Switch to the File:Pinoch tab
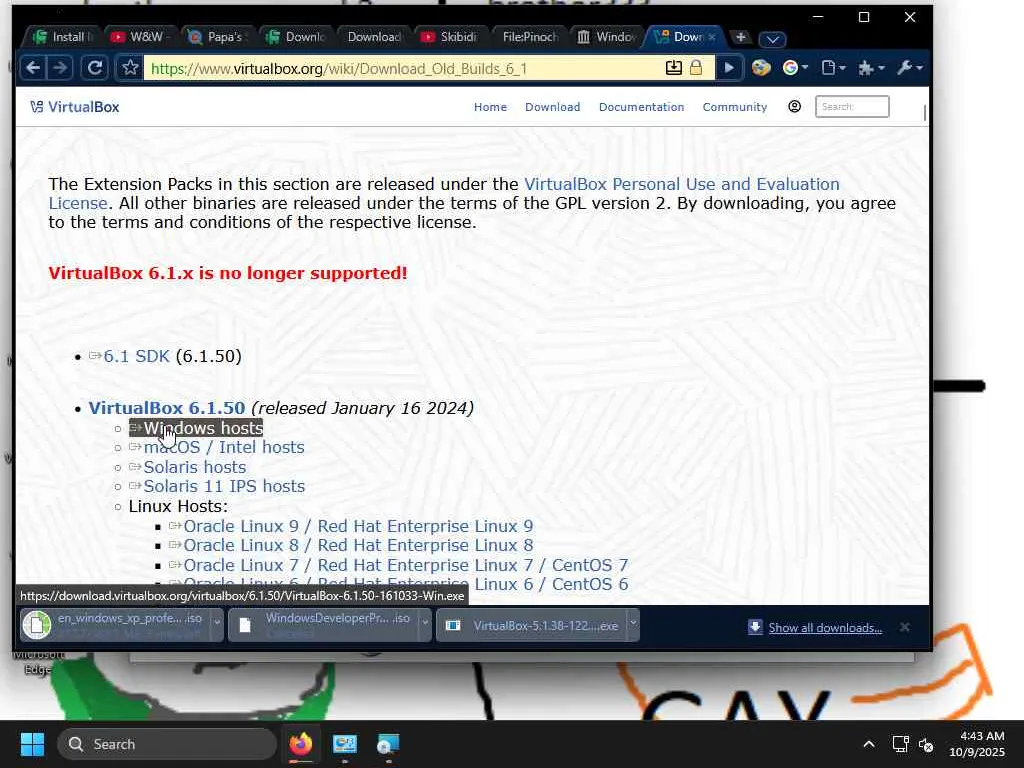This screenshot has width=1024, height=768. 528,37
